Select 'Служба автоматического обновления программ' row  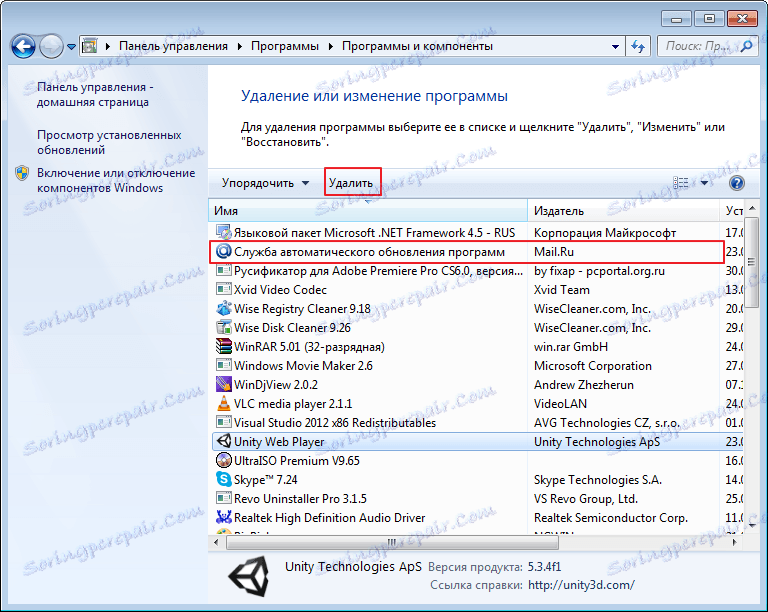467,252
